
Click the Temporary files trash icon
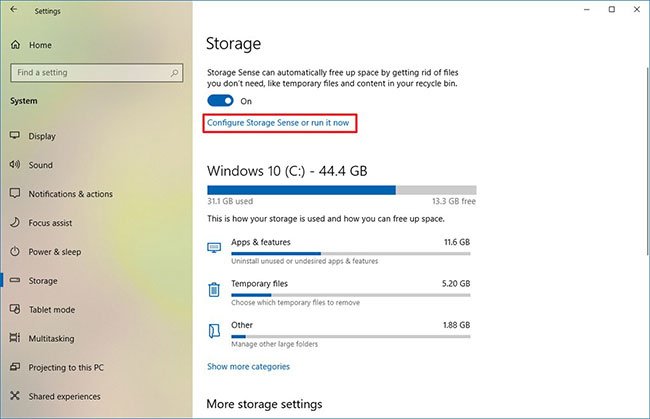tap(214, 290)
